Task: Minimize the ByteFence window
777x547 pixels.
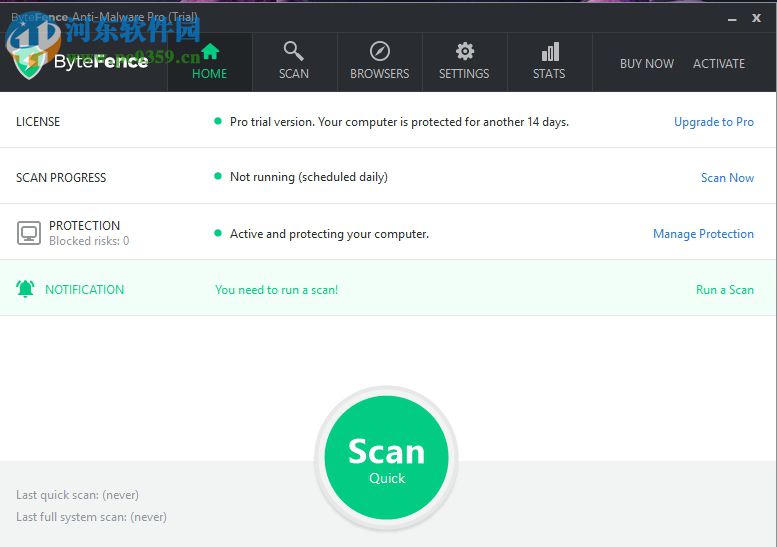Action: click(x=732, y=19)
